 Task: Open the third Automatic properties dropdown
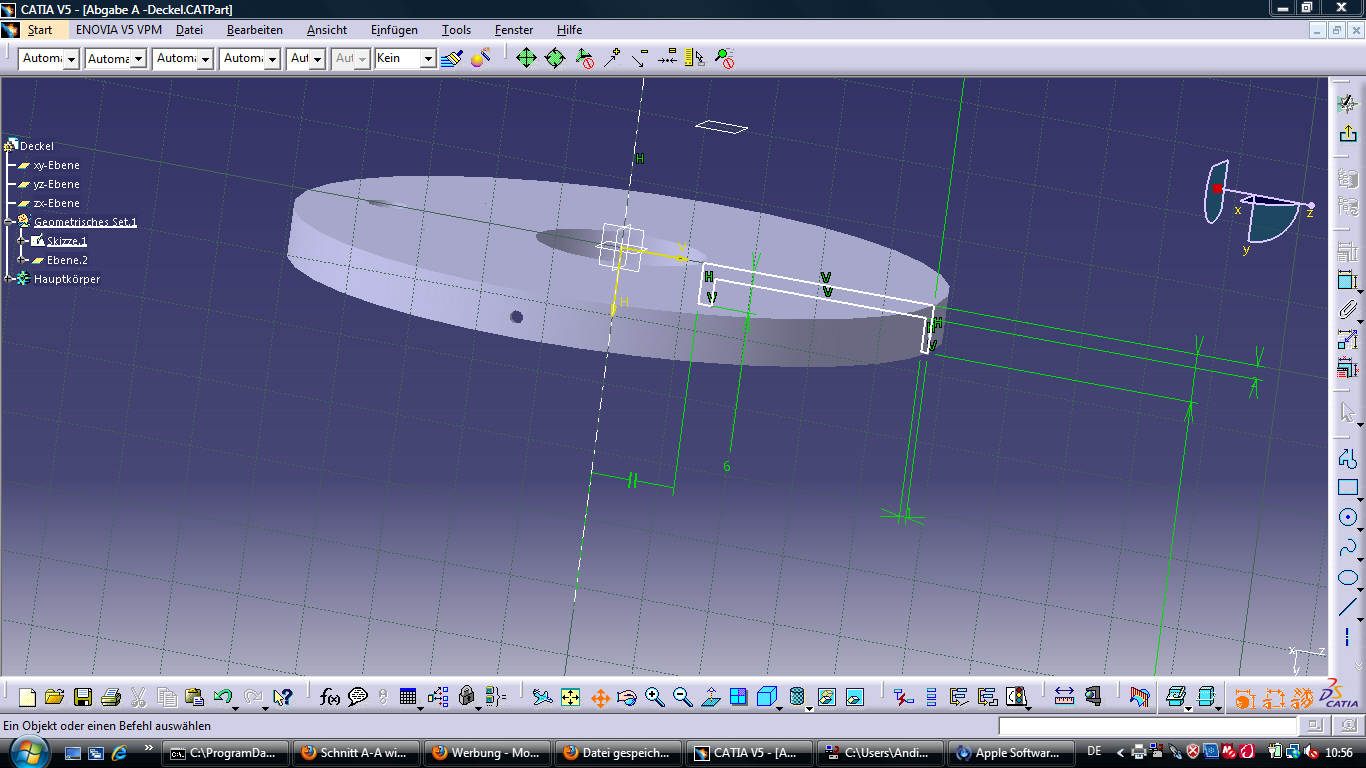click(205, 59)
